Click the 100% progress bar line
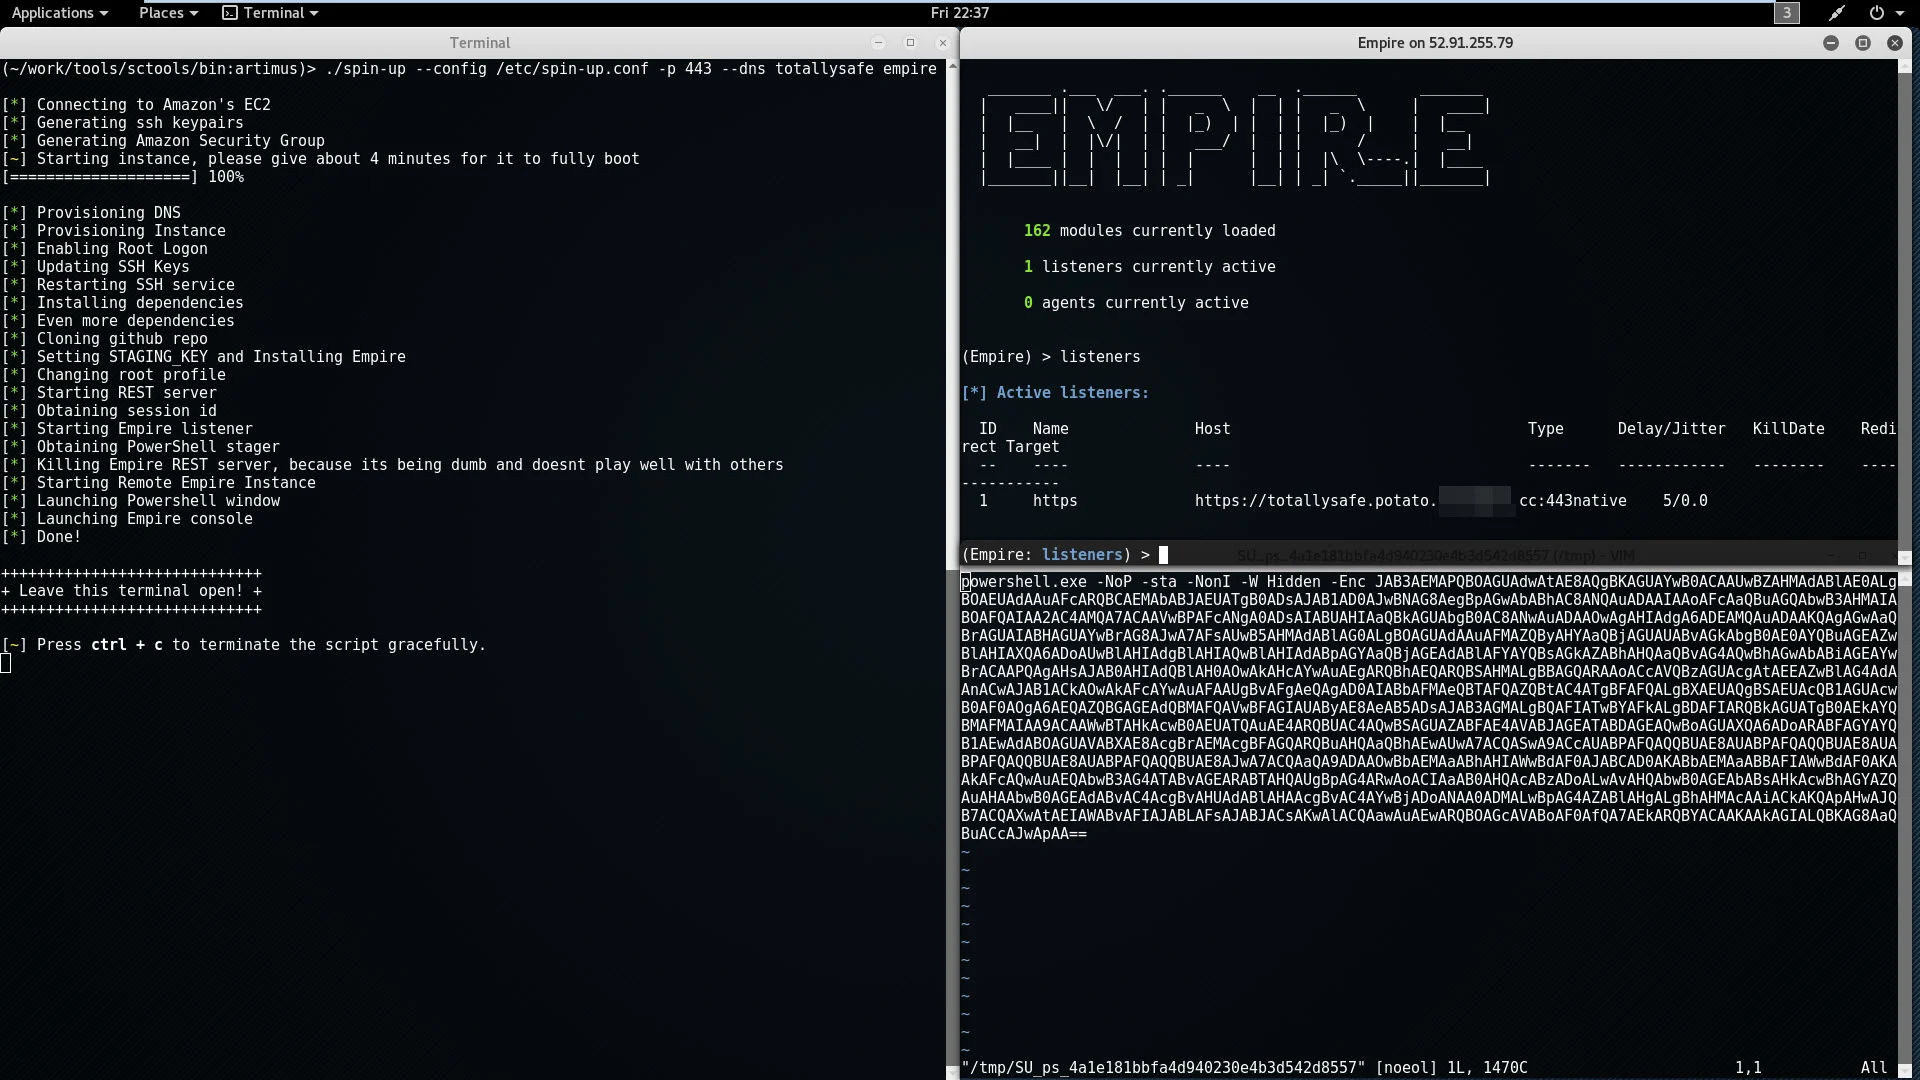 pyautogui.click(x=123, y=177)
